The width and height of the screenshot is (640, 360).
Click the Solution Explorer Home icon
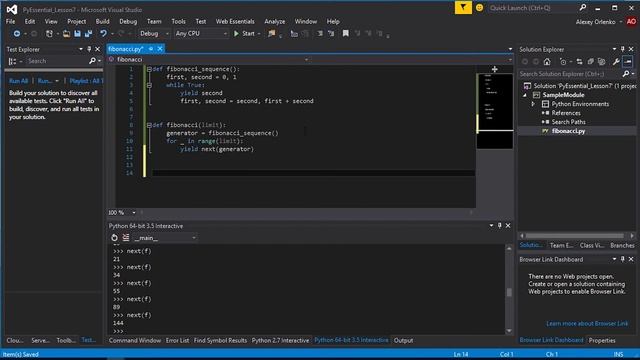click(547, 62)
